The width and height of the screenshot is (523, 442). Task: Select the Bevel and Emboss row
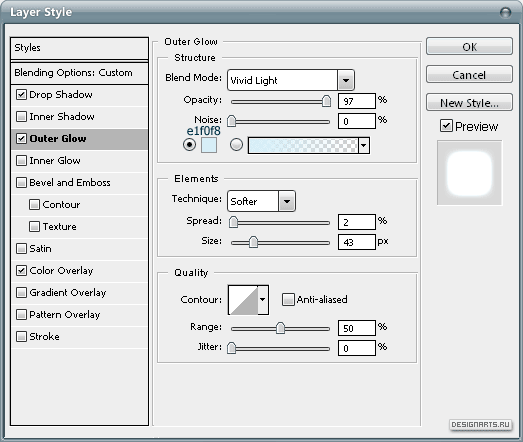pos(79,183)
